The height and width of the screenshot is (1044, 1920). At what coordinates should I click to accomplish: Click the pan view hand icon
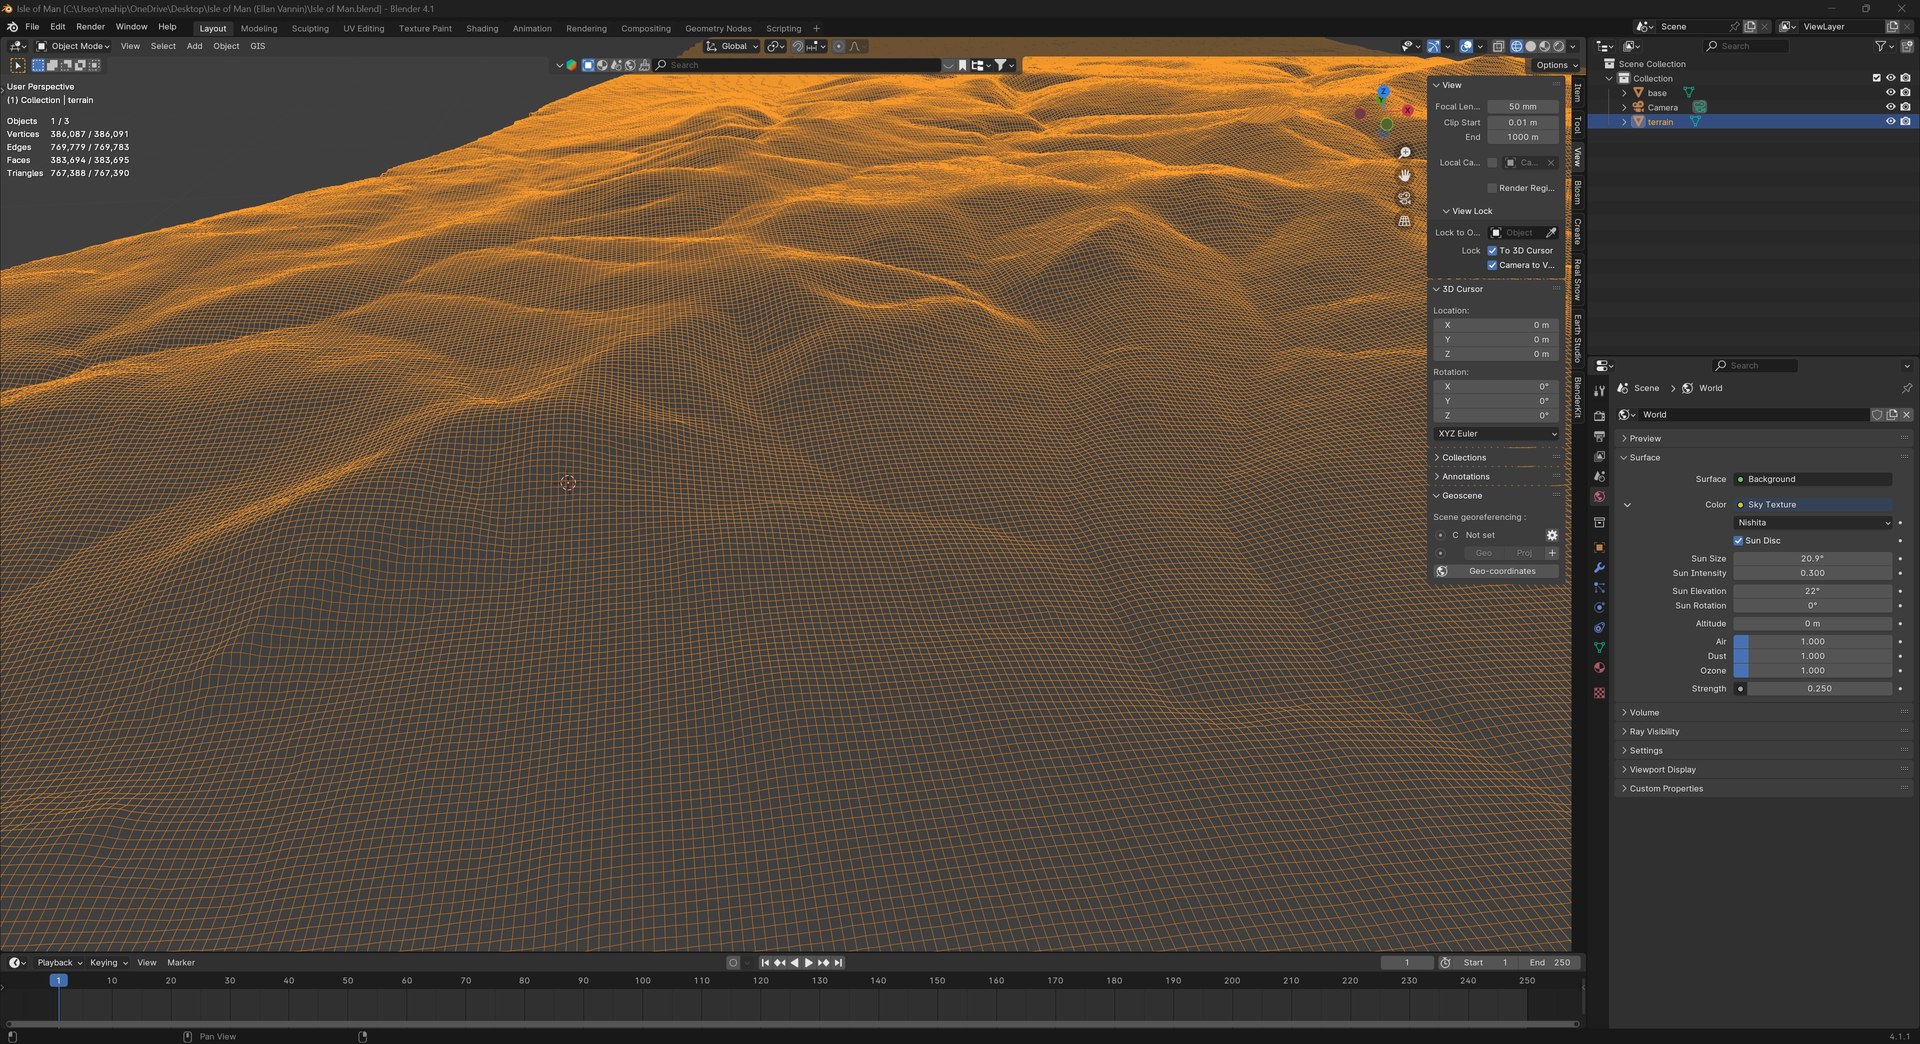click(x=1404, y=175)
